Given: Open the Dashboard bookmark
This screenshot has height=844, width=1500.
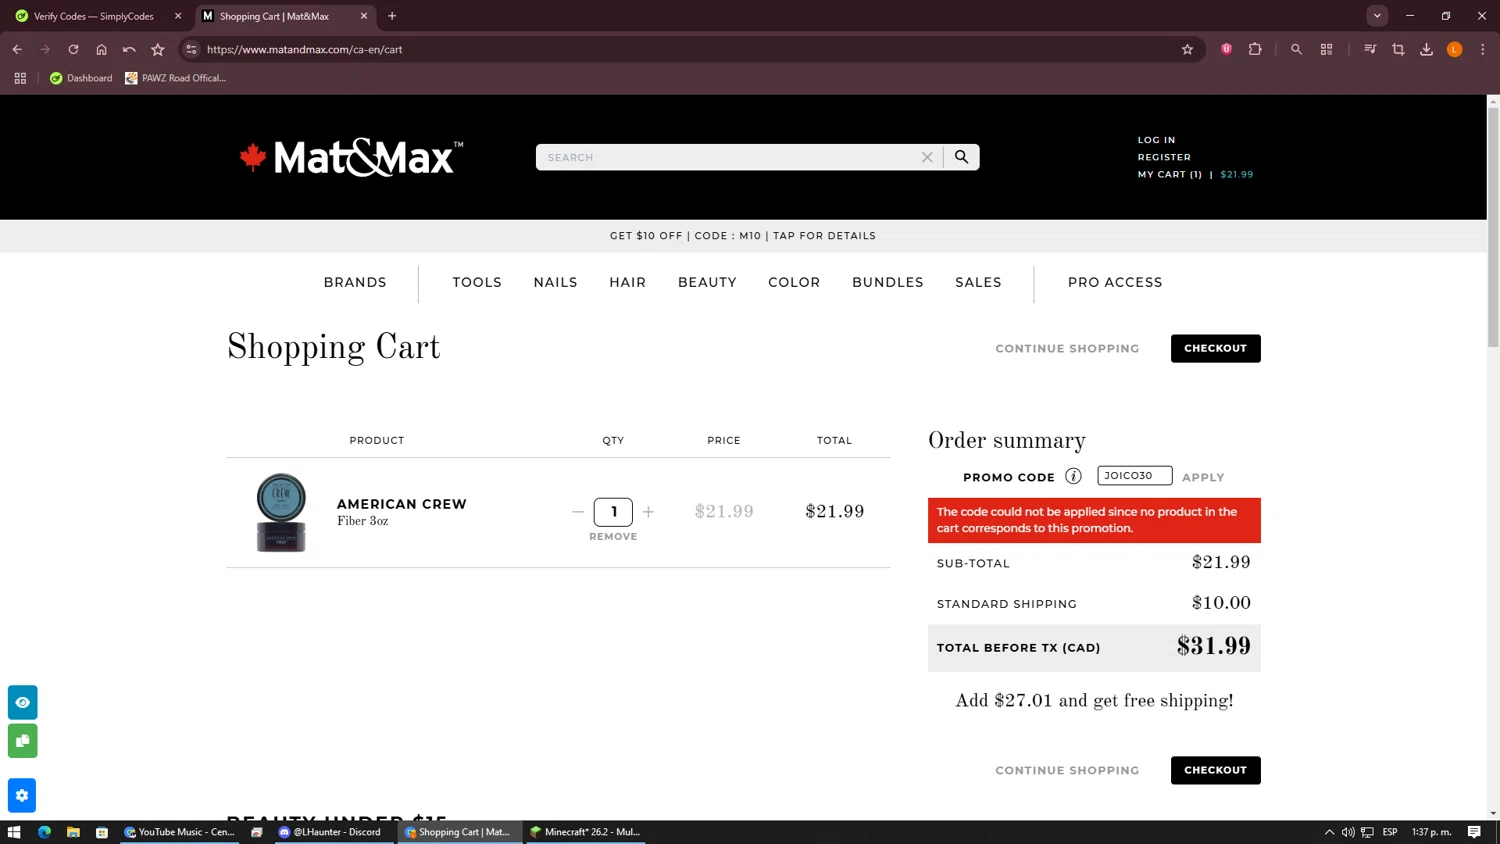Looking at the screenshot, I should [81, 78].
